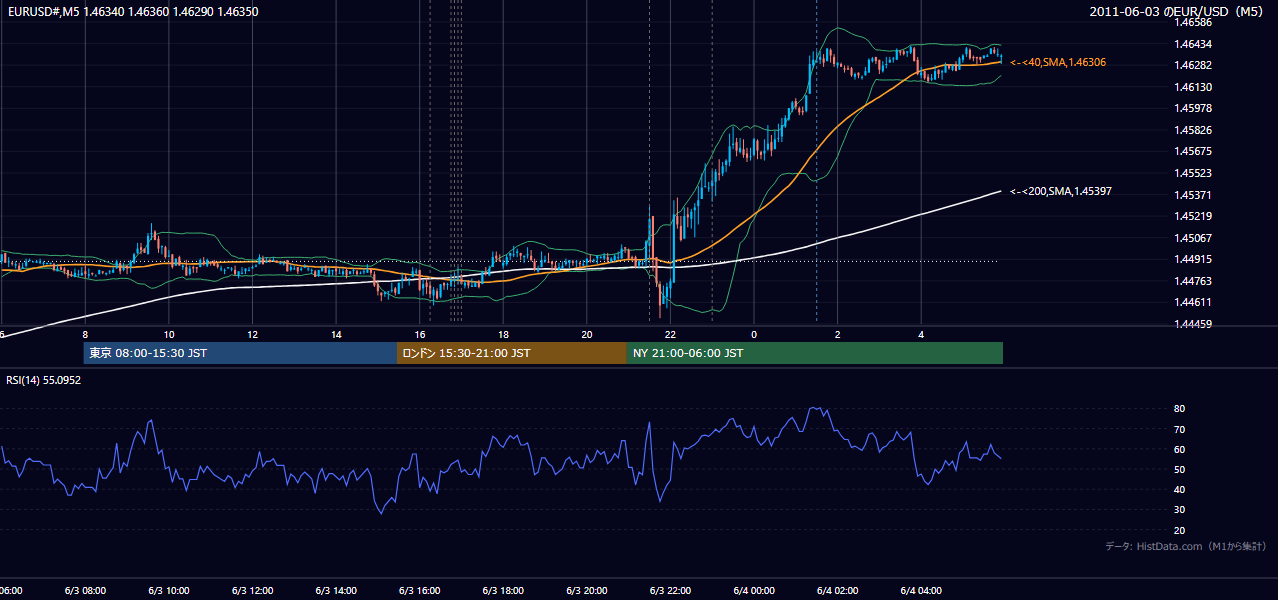Click price axis value 1.46282
Screen dimensions: 1278x600
[x=1194, y=65]
